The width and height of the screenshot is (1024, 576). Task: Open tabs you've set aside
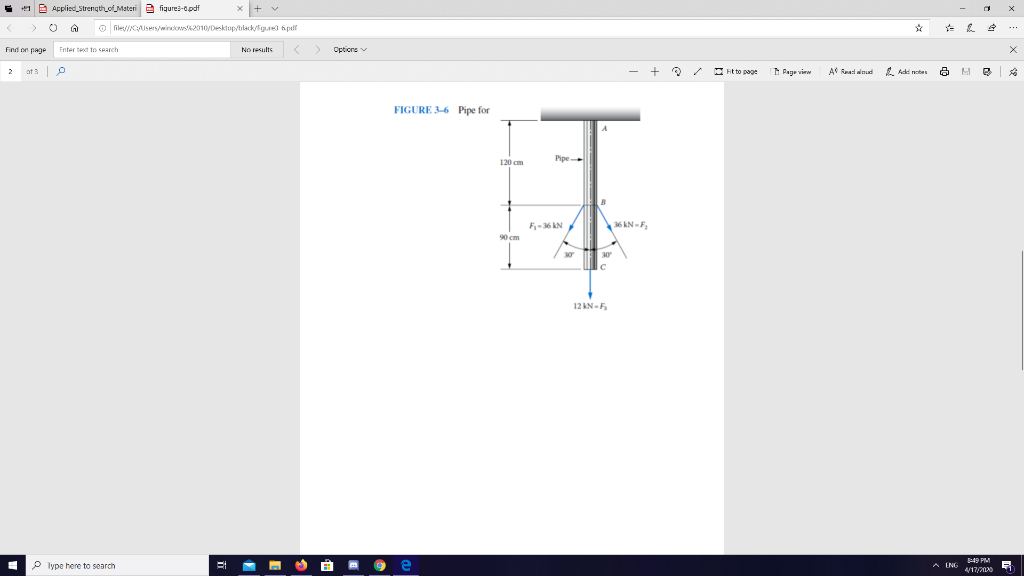[x=8, y=8]
